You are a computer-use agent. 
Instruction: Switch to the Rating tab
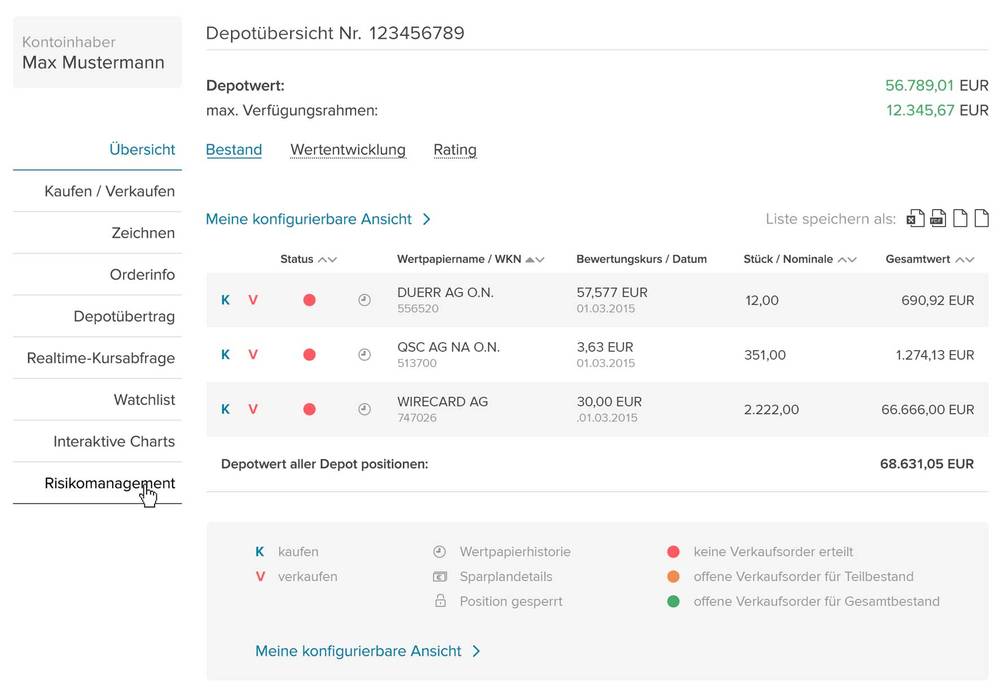click(455, 150)
